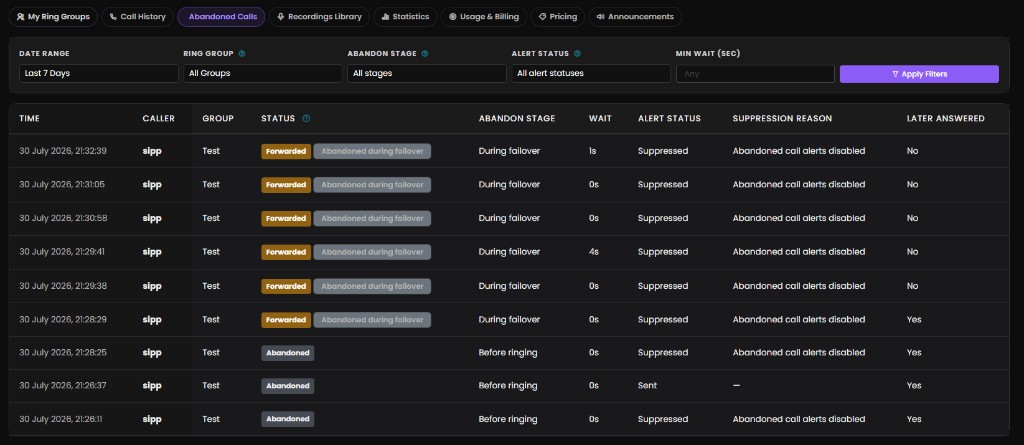The image size is (1024, 445).
Task: Open the All Groups dropdown
Action: point(263,74)
